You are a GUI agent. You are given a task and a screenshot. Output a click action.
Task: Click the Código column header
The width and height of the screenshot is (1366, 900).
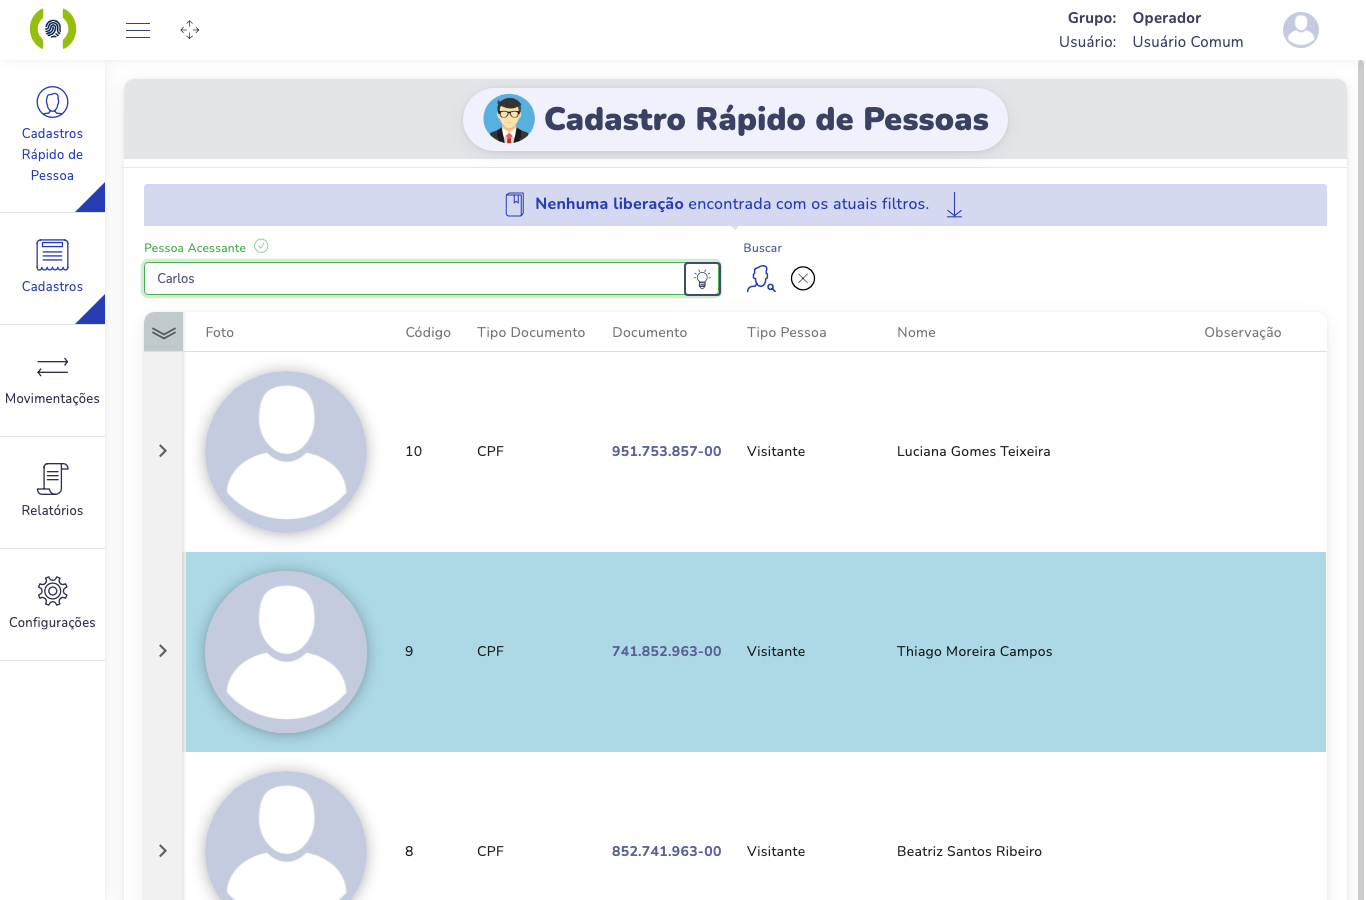tap(428, 332)
